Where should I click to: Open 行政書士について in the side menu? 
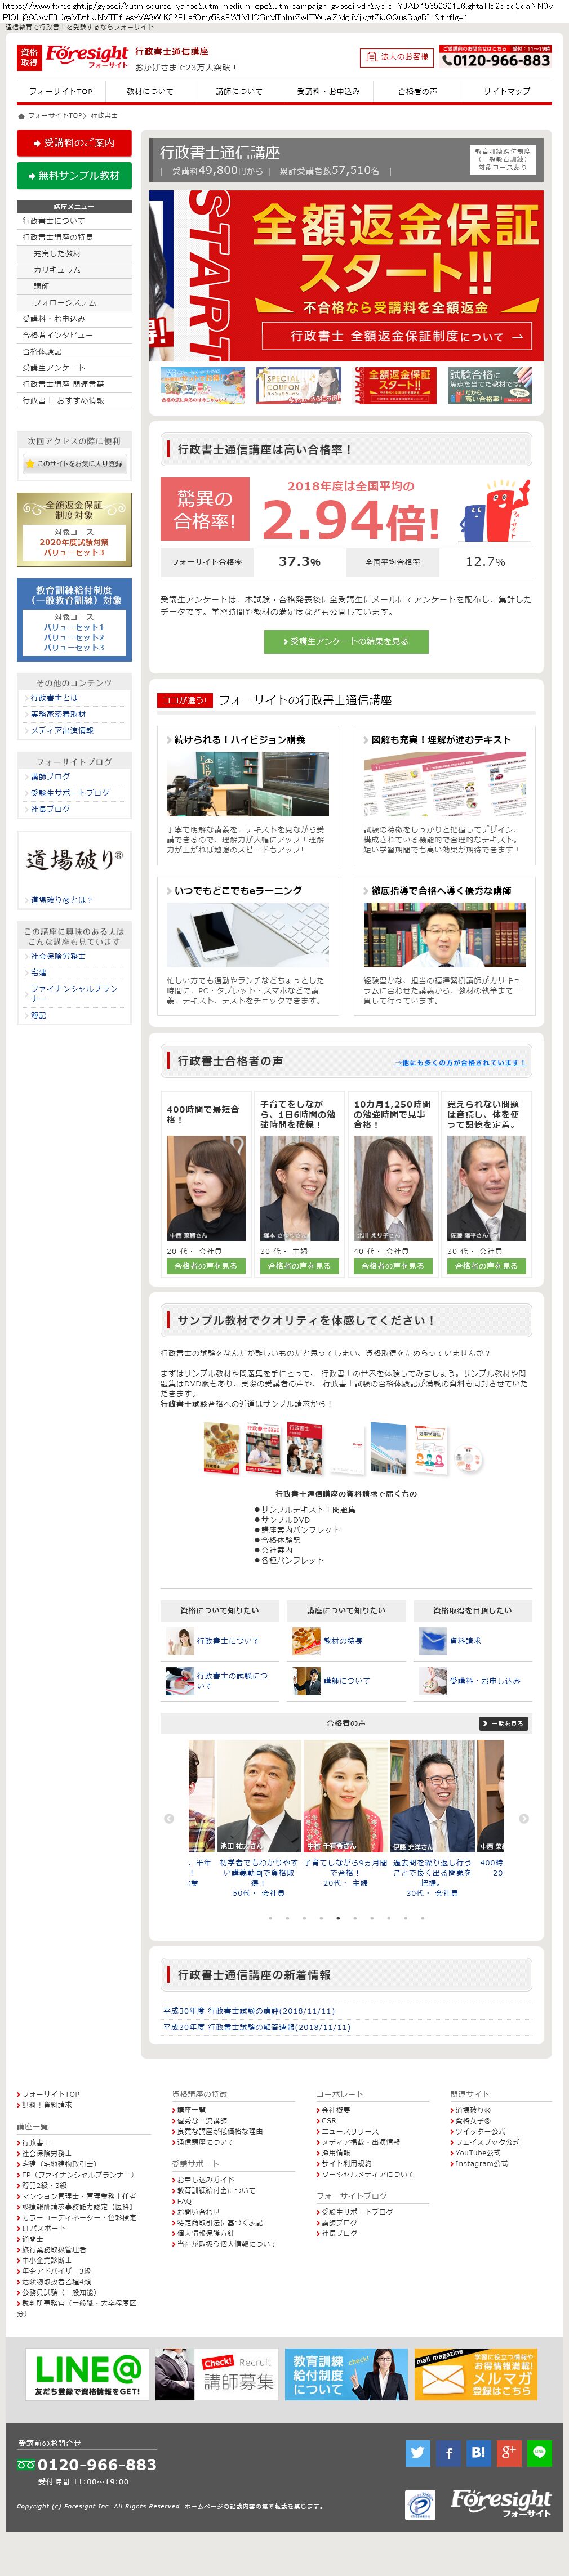74,221
